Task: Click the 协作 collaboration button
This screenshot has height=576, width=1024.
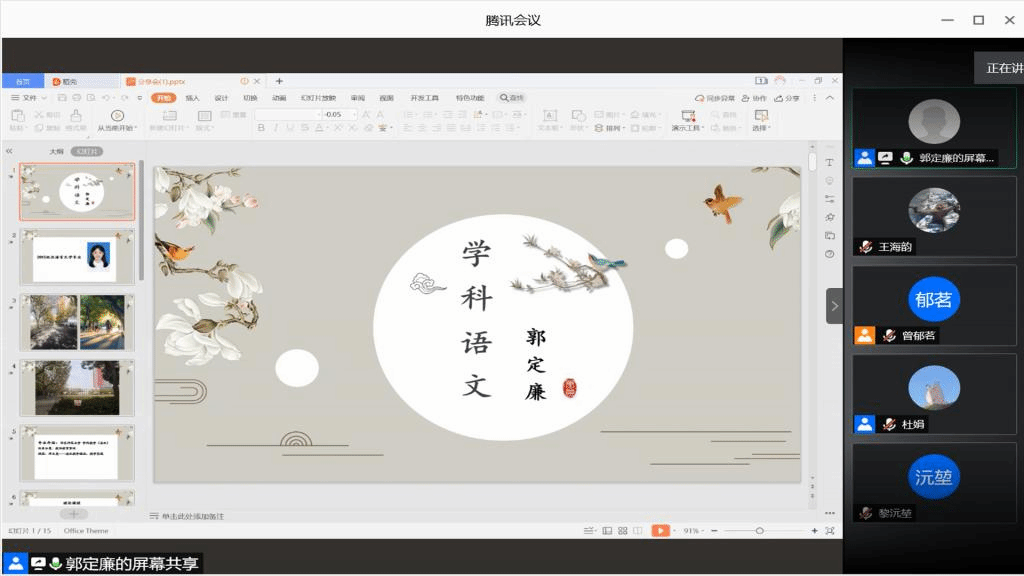Action: point(755,98)
